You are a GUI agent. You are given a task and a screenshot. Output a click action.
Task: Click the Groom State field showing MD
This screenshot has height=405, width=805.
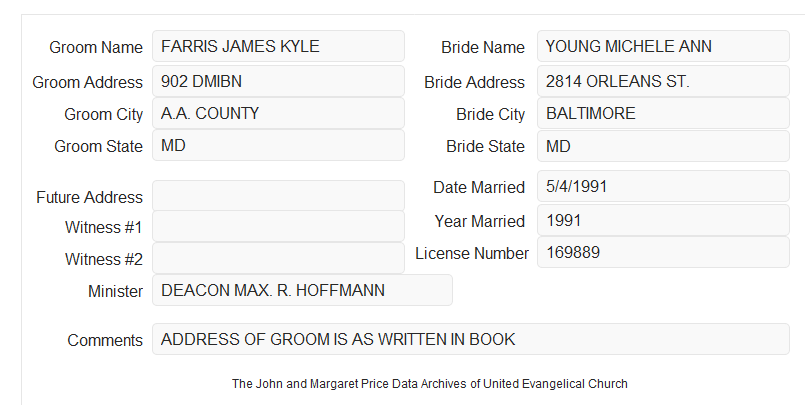(x=278, y=145)
